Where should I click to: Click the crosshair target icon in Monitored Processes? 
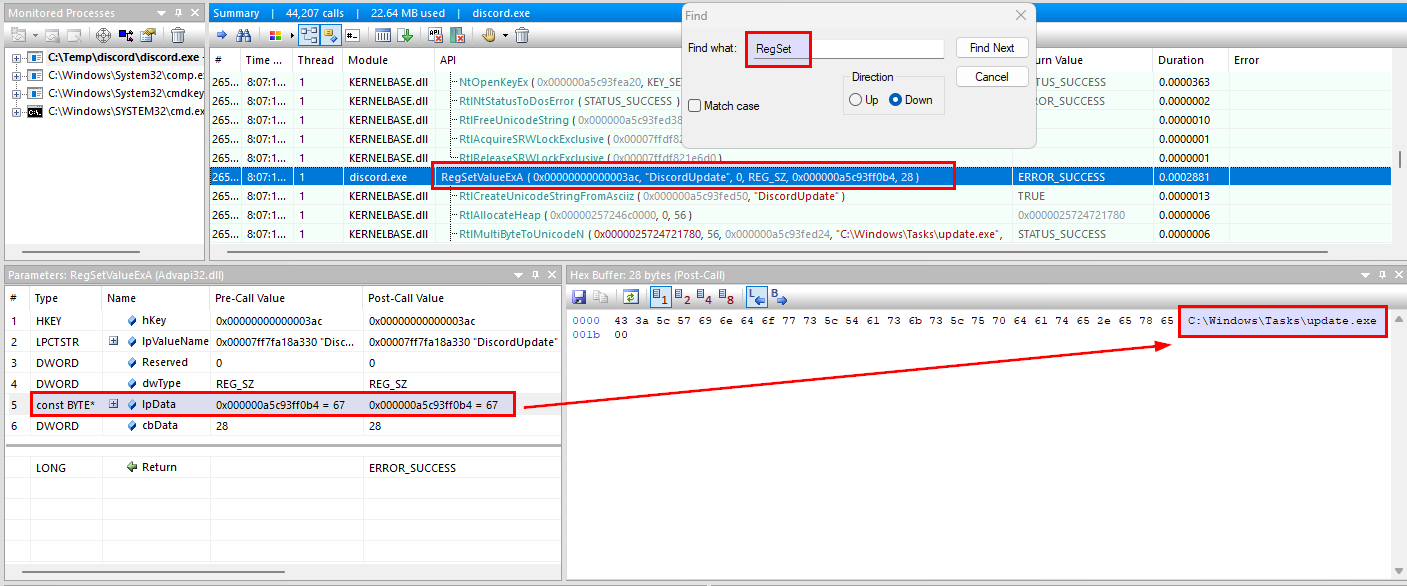tap(104, 35)
